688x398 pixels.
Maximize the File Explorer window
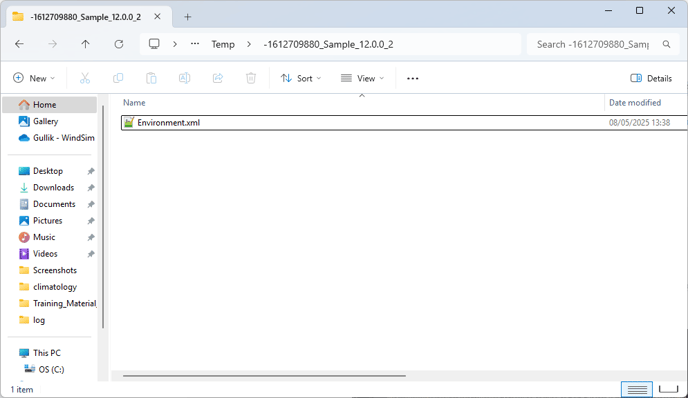pos(639,11)
